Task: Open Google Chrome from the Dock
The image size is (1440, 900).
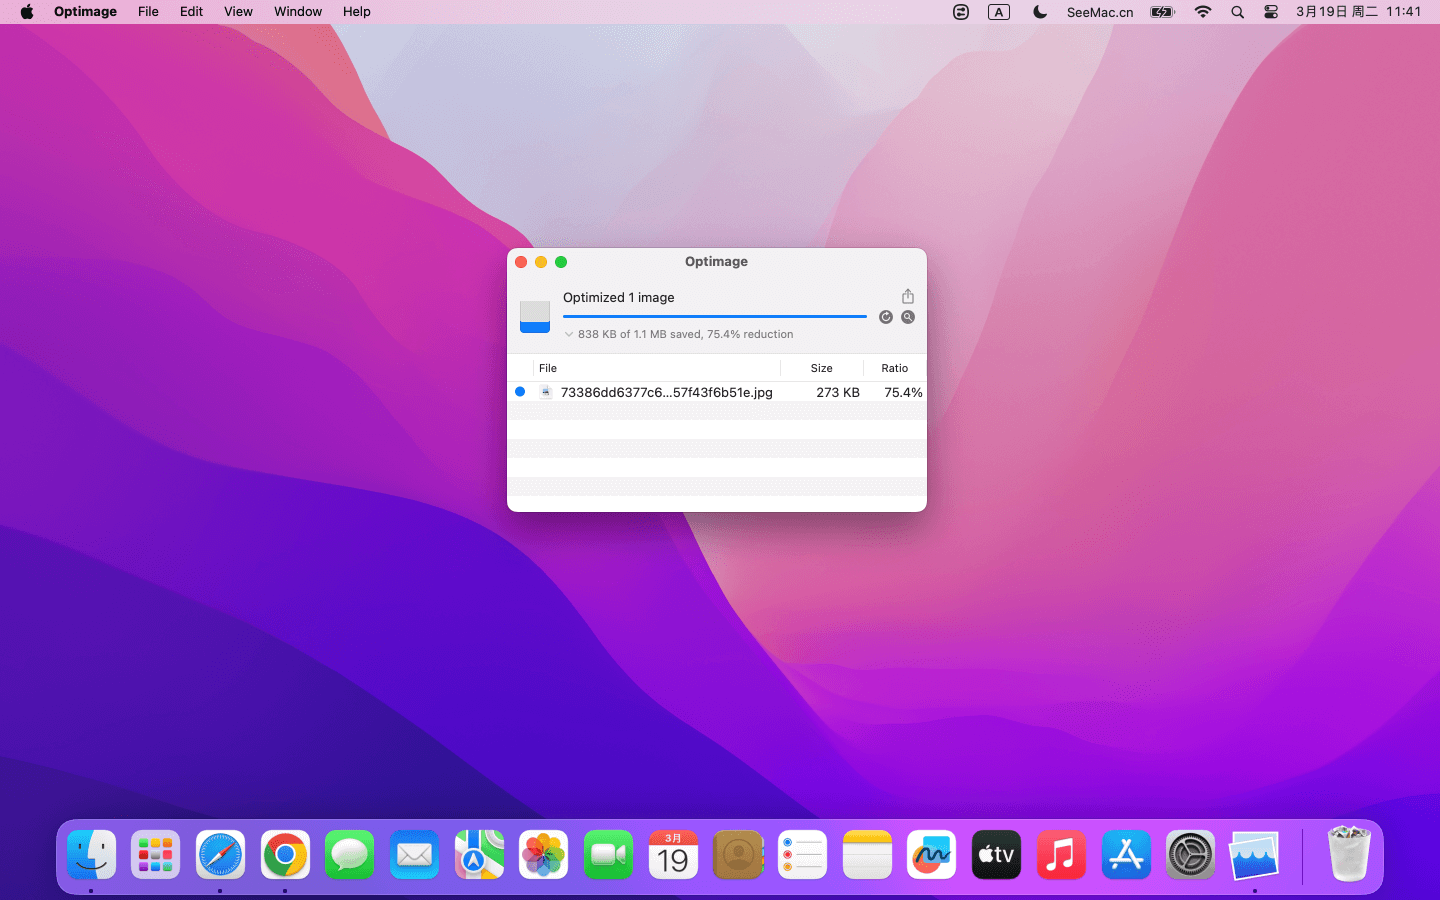Action: pyautogui.click(x=285, y=855)
